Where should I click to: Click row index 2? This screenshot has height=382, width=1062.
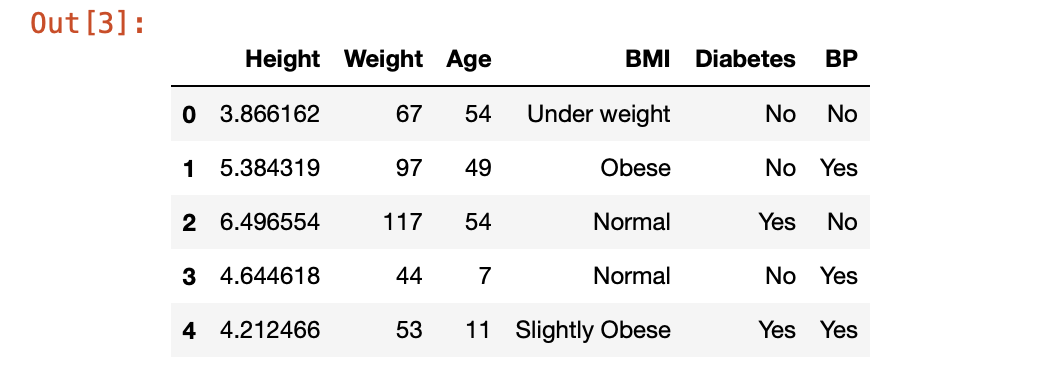click(189, 223)
